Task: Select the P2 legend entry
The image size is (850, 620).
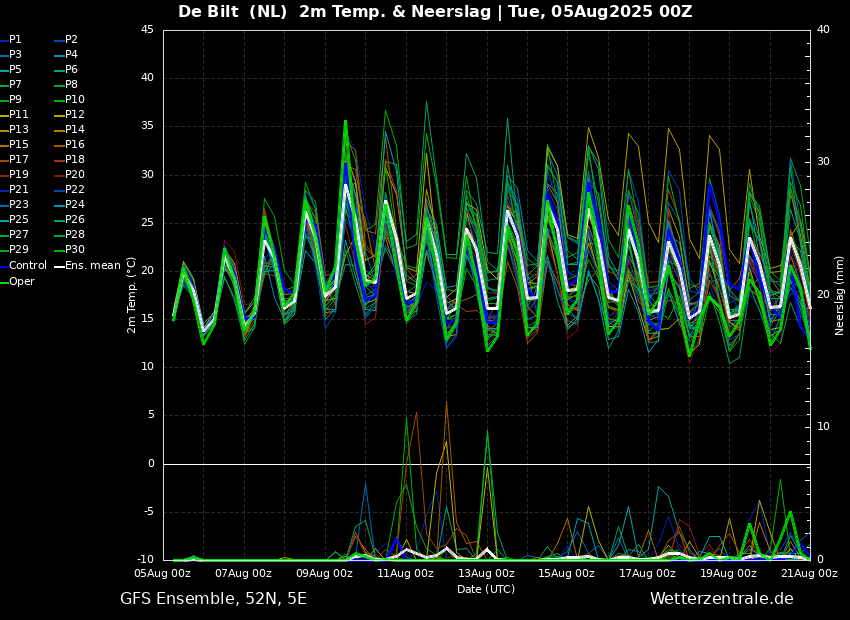Action: pyautogui.click(x=71, y=40)
